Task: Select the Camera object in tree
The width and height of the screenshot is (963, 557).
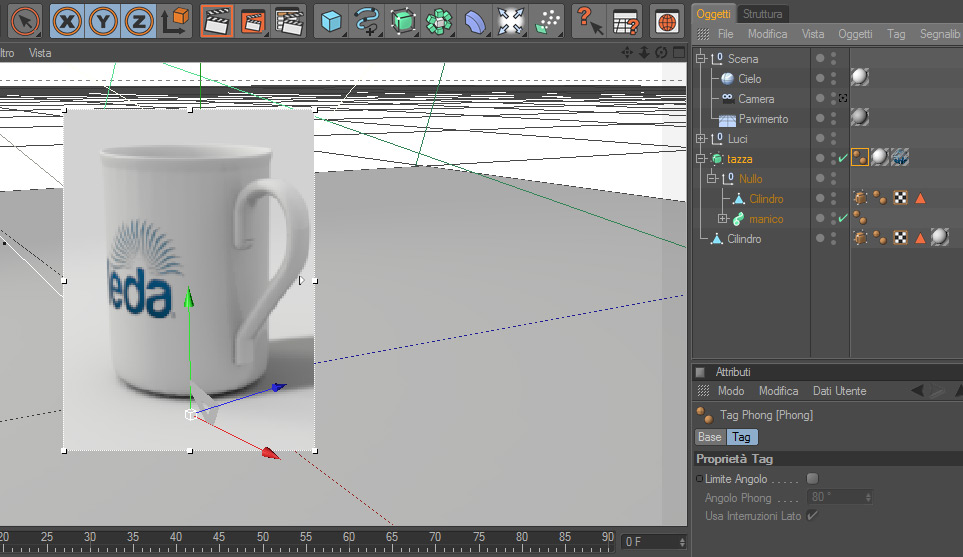Action: click(x=756, y=98)
